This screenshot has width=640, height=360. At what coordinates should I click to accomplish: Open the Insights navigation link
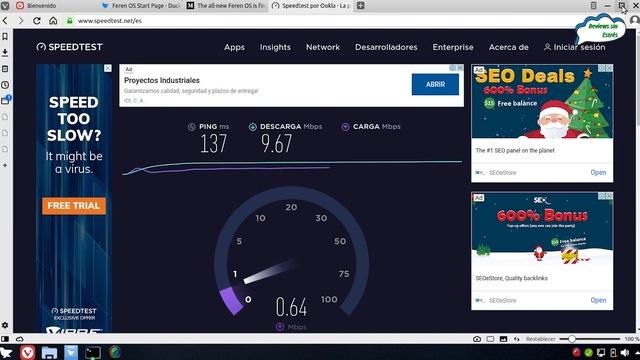[x=276, y=47]
